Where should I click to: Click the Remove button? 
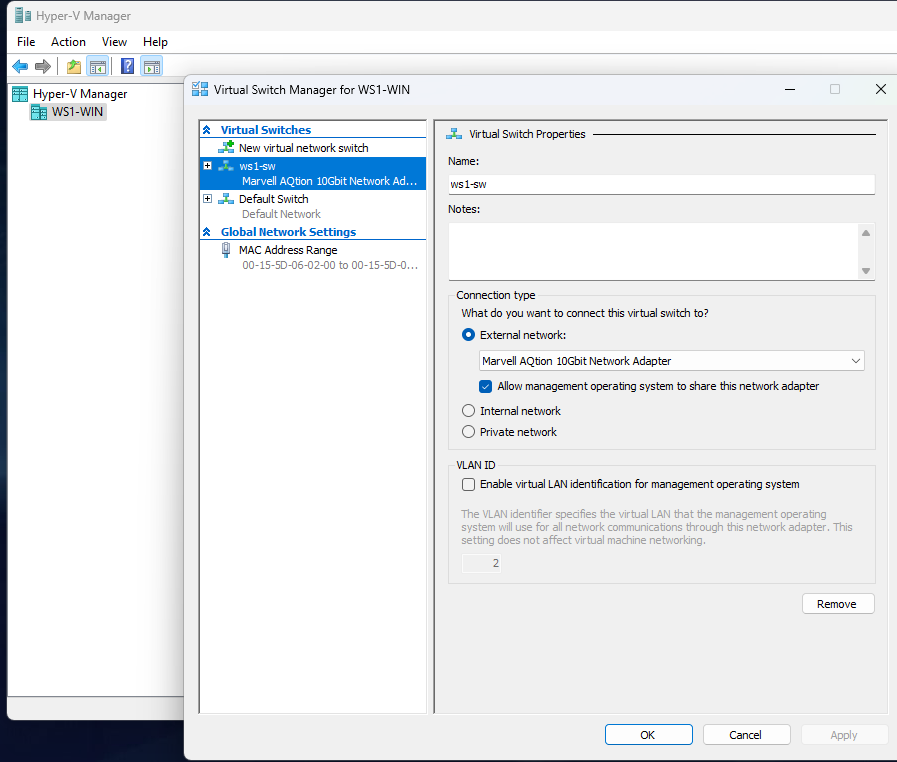[x=837, y=604]
